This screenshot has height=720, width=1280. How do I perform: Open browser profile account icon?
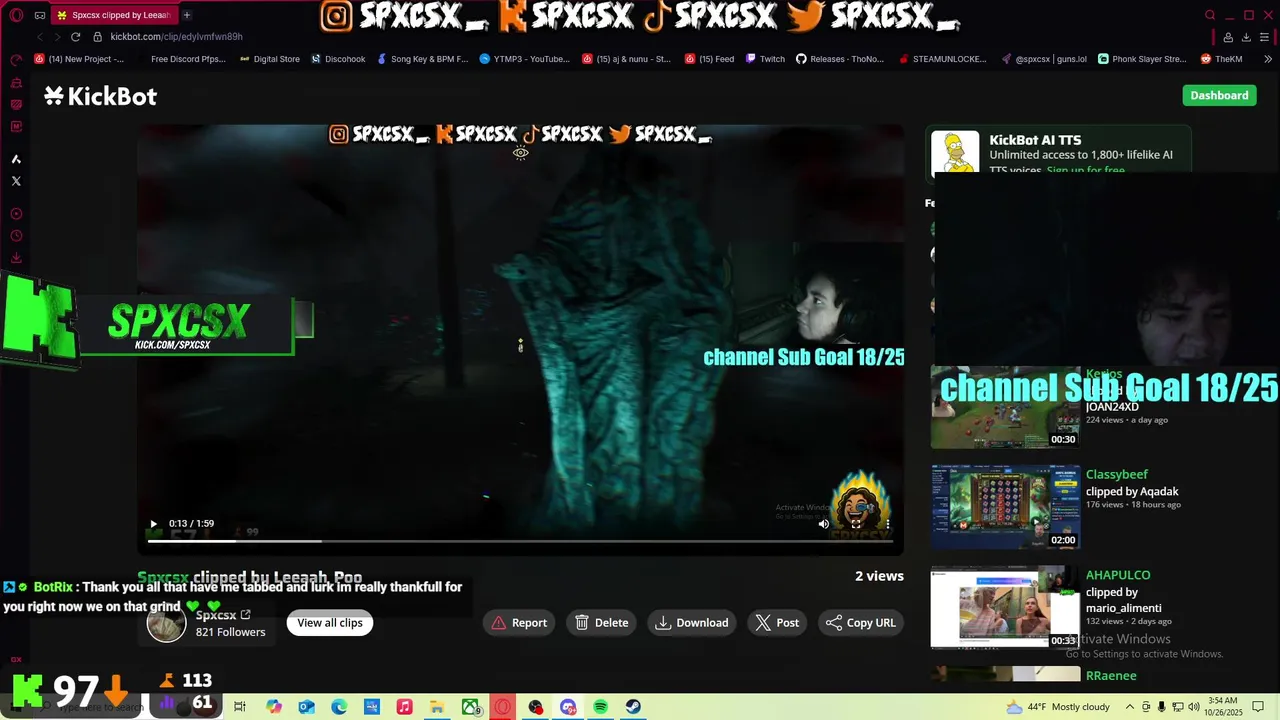[1228, 37]
